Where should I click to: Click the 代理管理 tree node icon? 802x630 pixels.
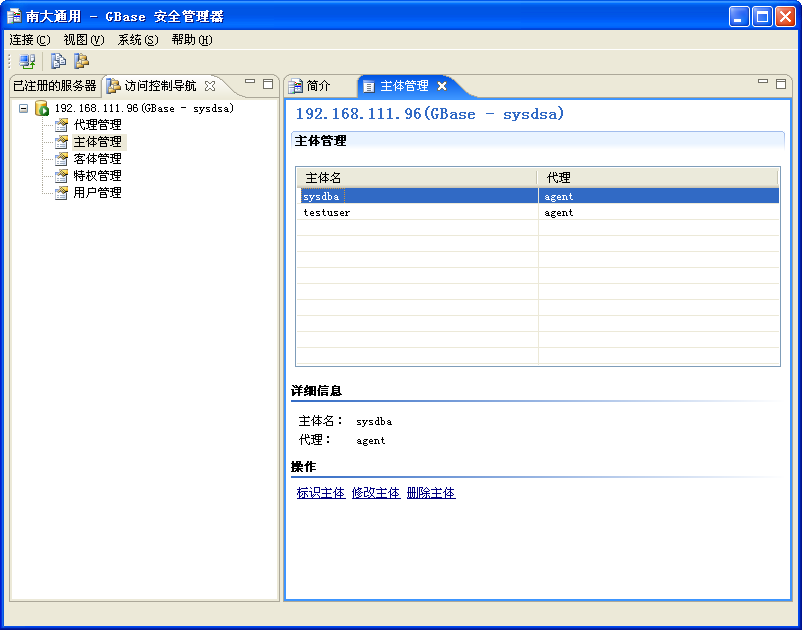pos(62,125)
